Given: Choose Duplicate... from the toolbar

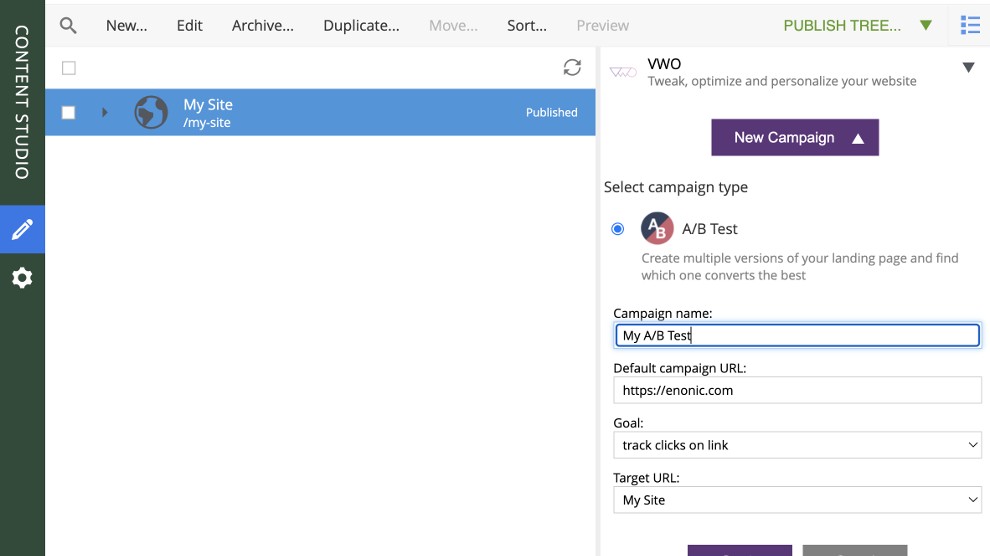Looking at the screenshot, I should [361, 25].
